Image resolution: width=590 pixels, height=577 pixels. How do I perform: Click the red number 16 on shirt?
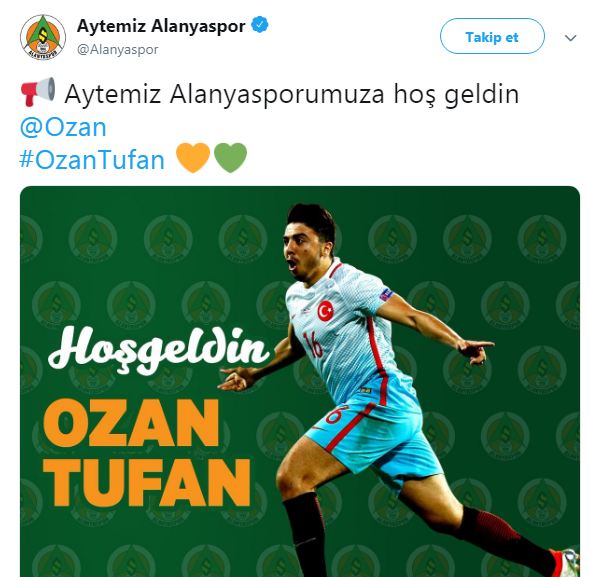313,344
